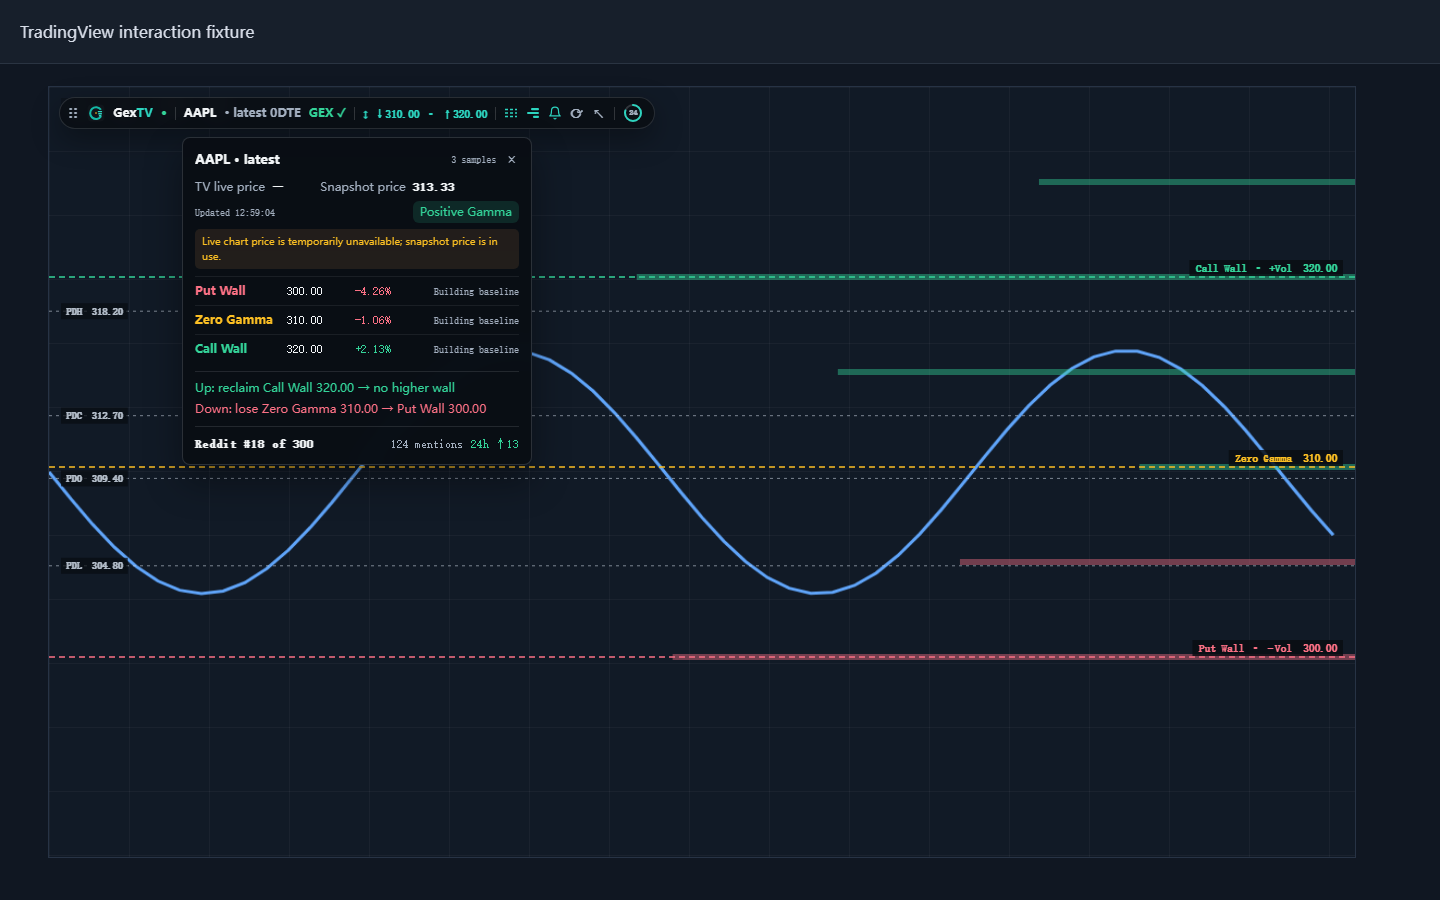Click the 'Down: lose Zero Gamma' scenario text
This screenshot has height=900, width=1440.
[341, 409]
